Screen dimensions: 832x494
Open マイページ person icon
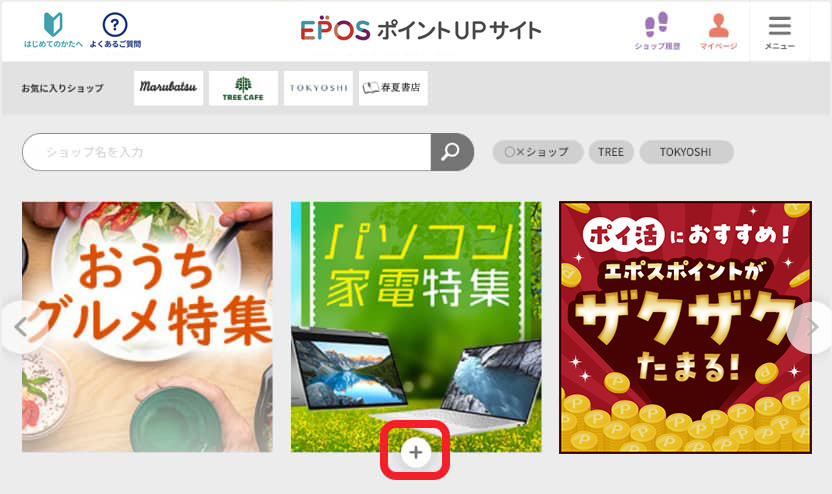click(x=718, y=31)
